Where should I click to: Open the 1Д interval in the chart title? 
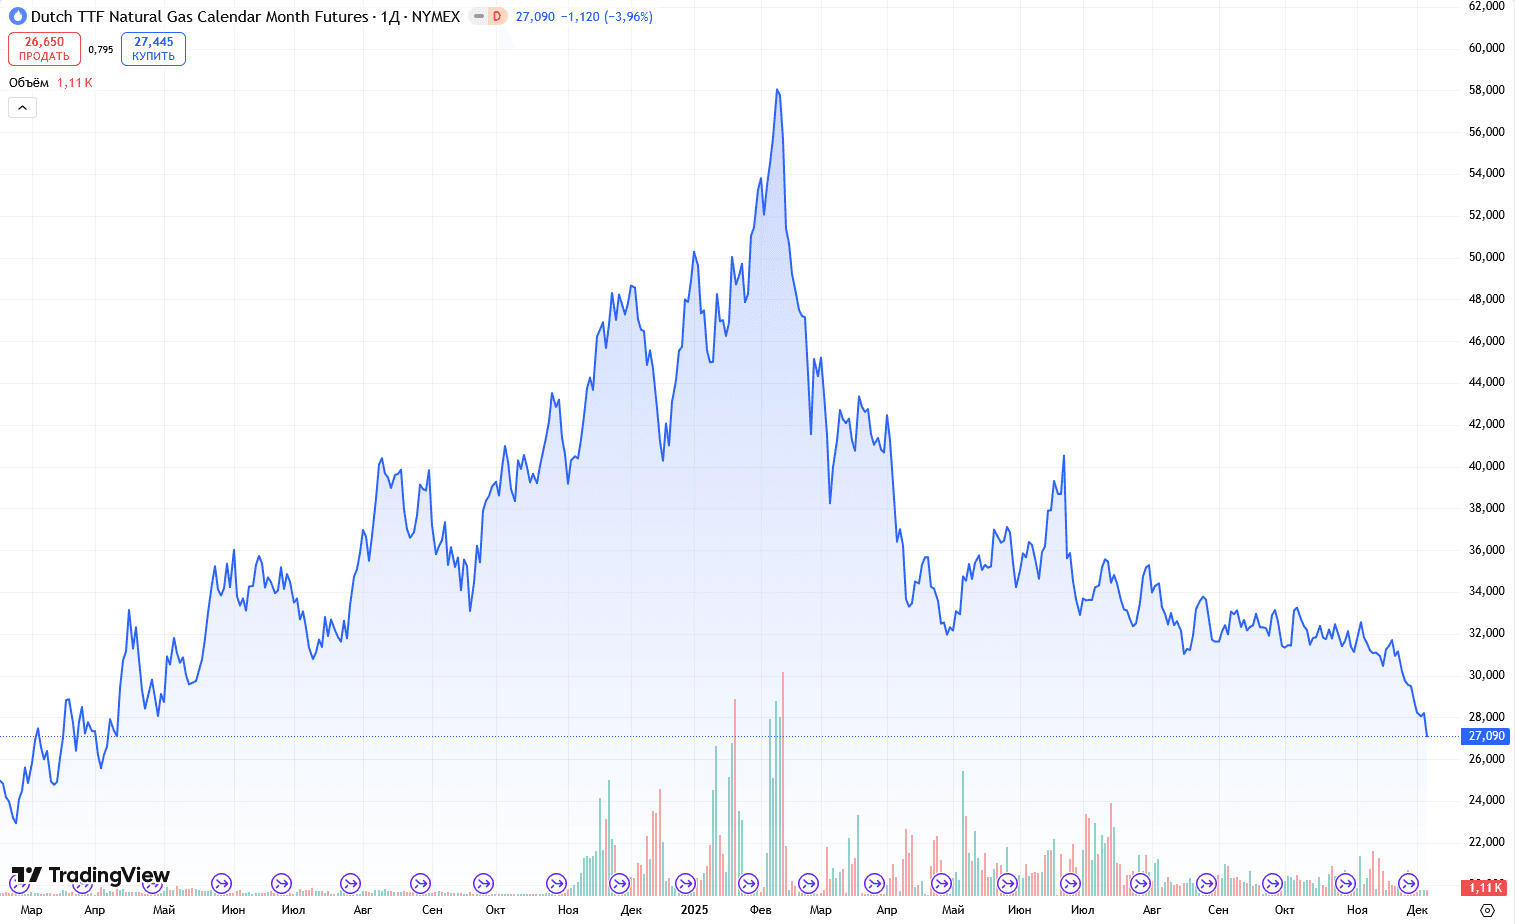tap(390, 17)
